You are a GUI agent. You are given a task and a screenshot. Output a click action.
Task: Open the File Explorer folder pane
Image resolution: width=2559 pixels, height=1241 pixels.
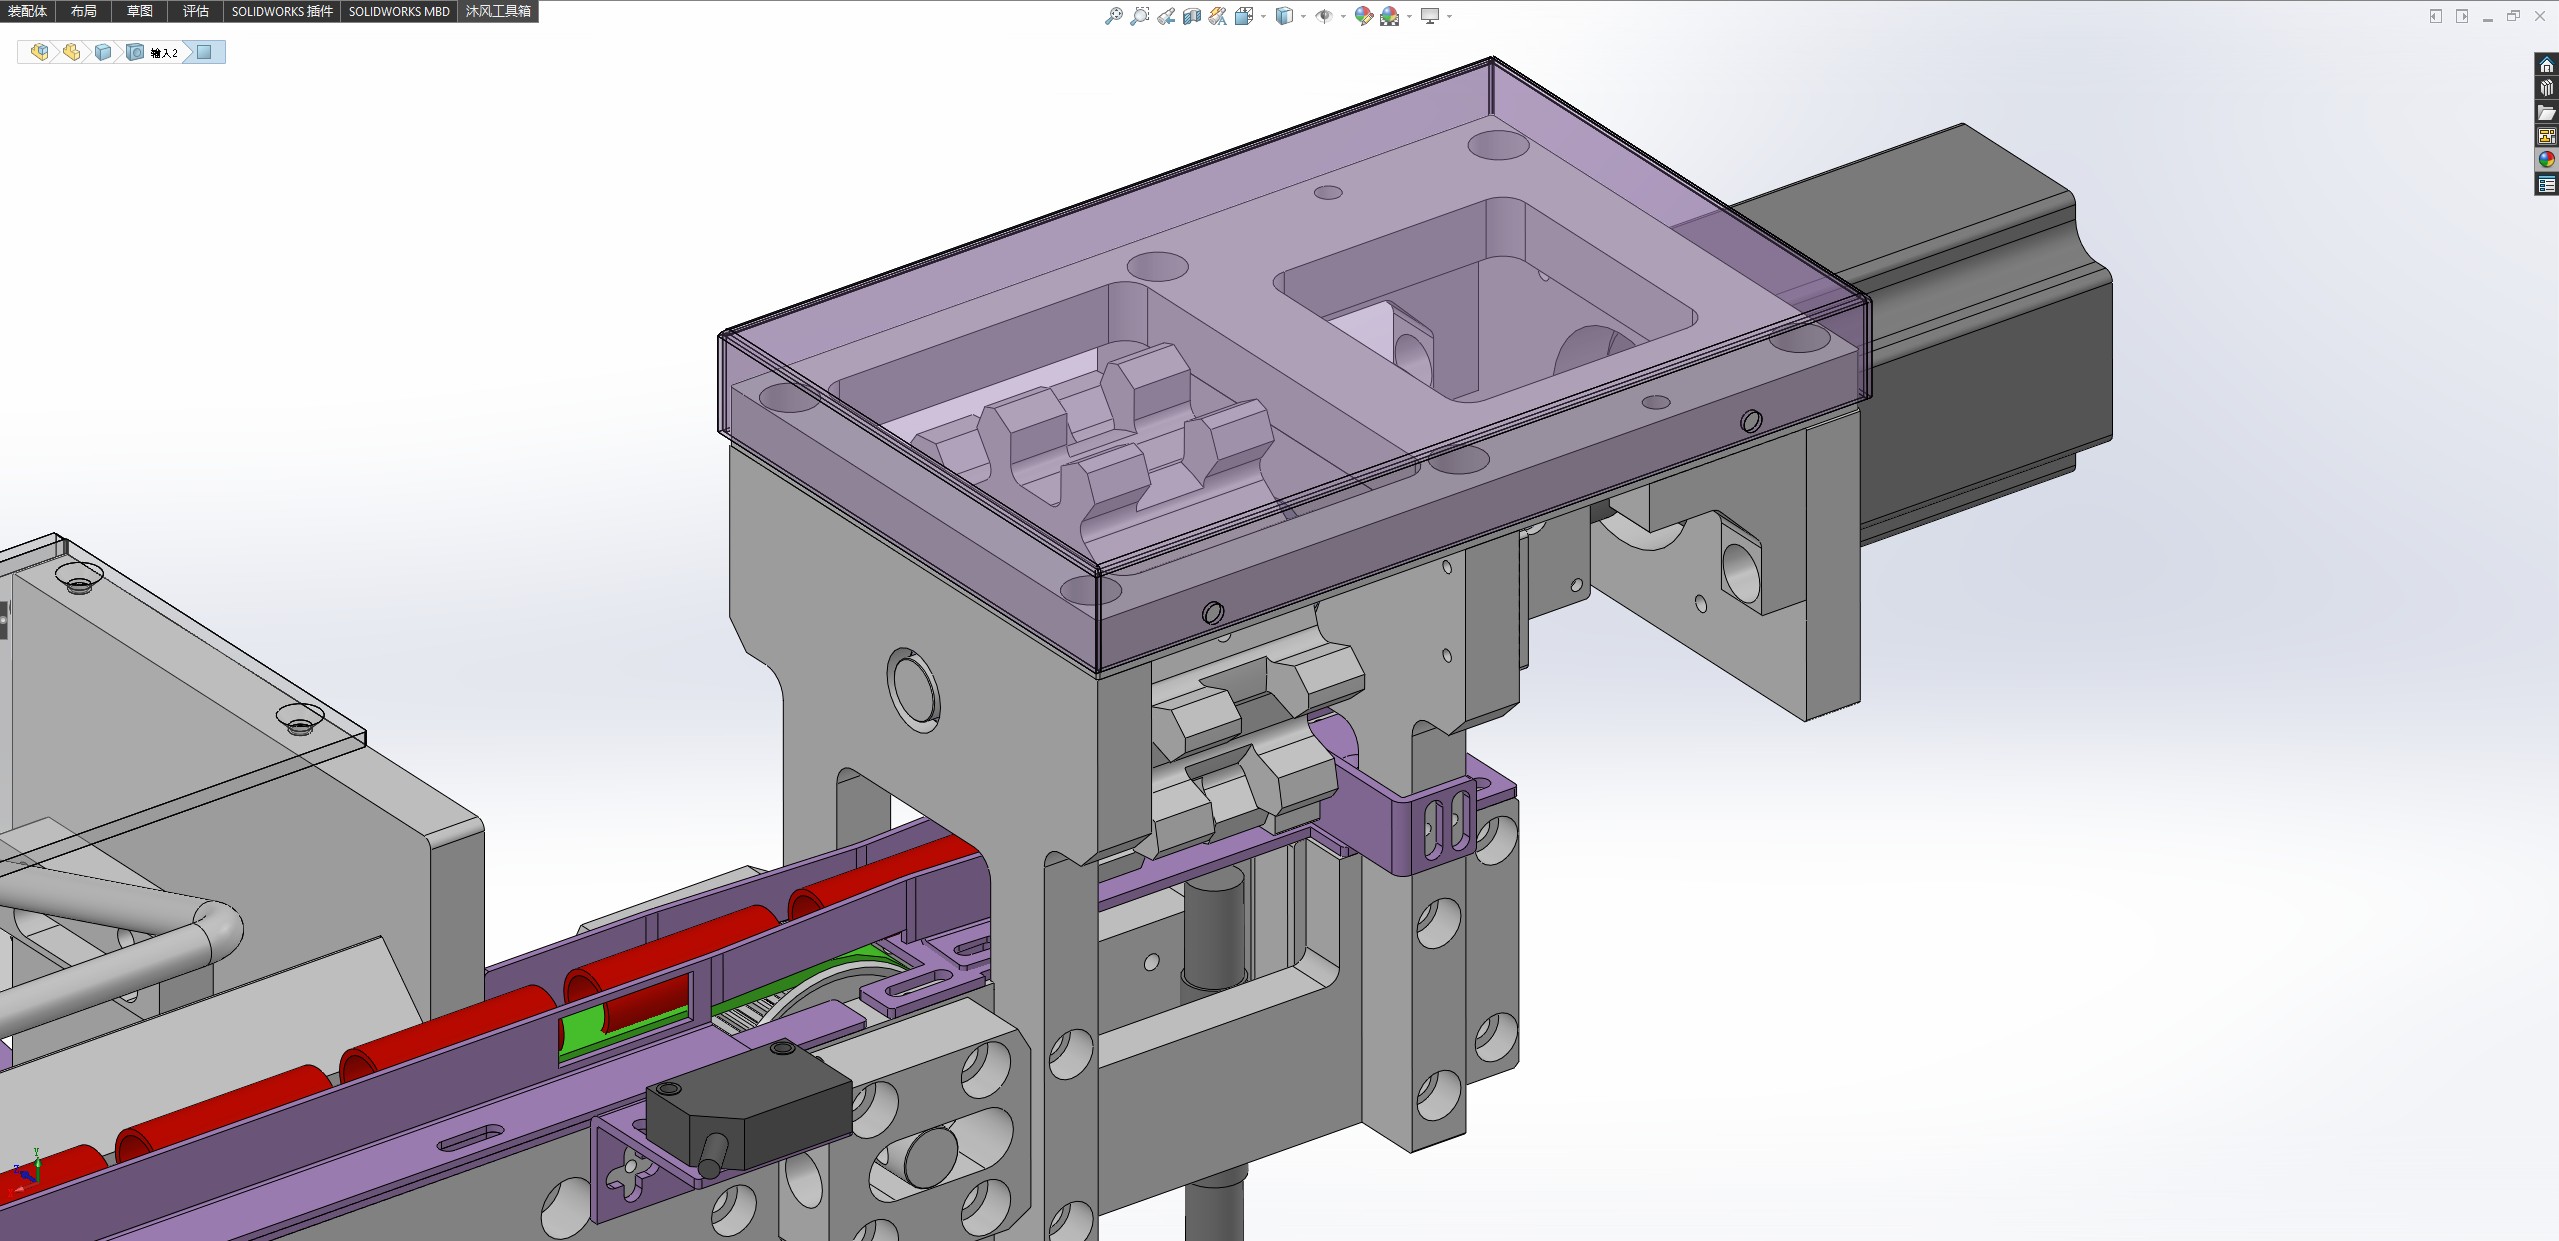click(2546, 113)
